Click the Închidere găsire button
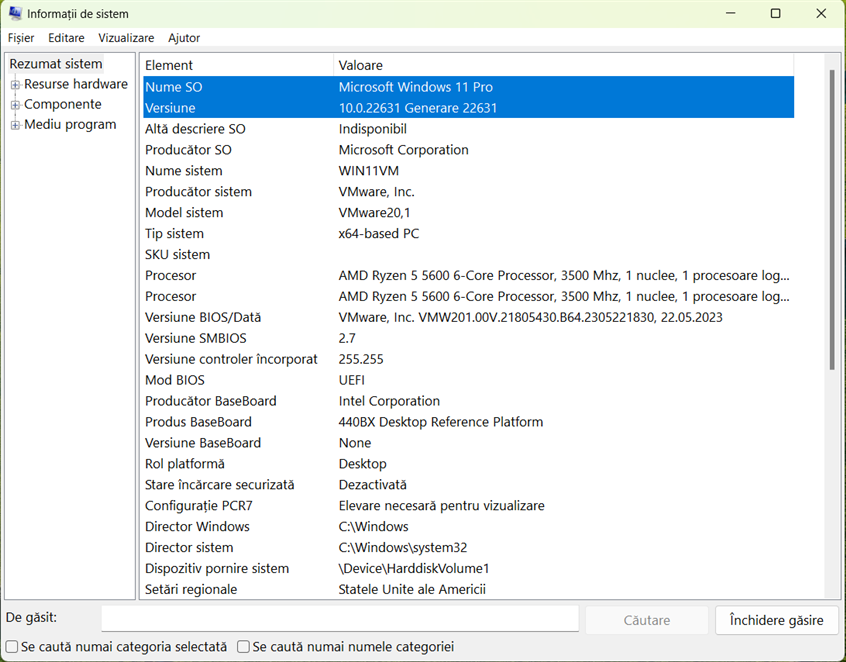The height and width of the screenshot is (662, 846). point(776,620)
